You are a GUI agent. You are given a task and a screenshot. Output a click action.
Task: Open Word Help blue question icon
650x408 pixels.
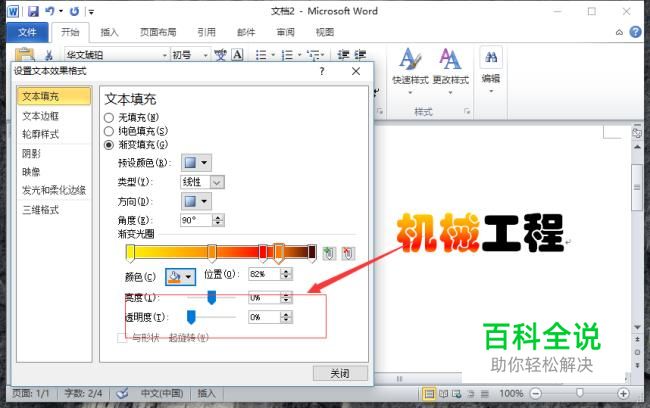click(x=635, y=32)
